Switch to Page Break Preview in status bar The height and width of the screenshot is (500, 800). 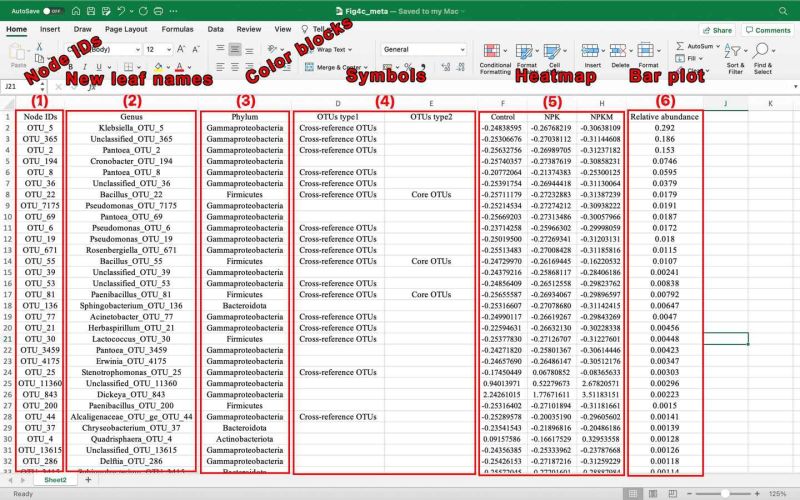pyautogui.click(x=672, y=493)
